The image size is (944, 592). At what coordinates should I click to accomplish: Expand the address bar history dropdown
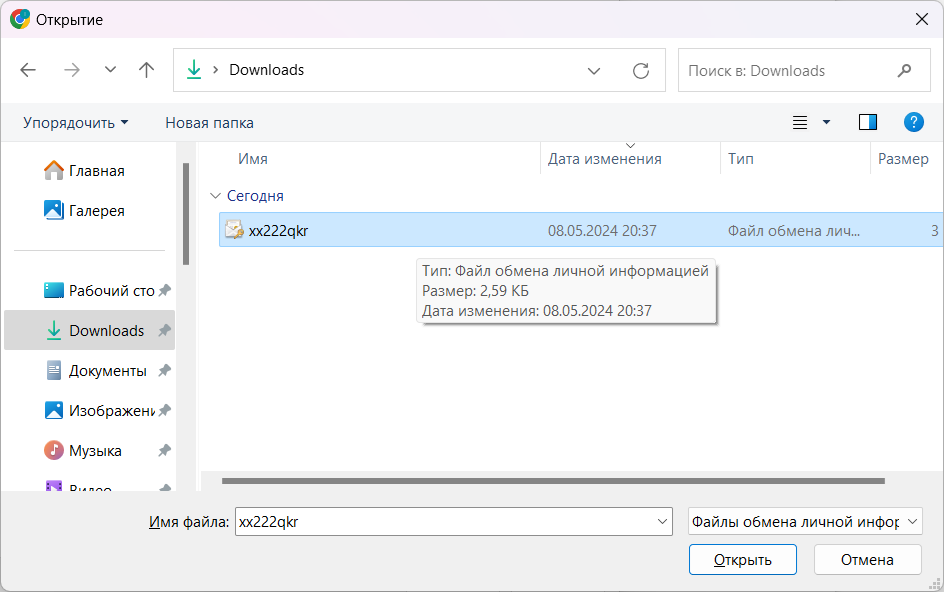[x=594, y=70]
